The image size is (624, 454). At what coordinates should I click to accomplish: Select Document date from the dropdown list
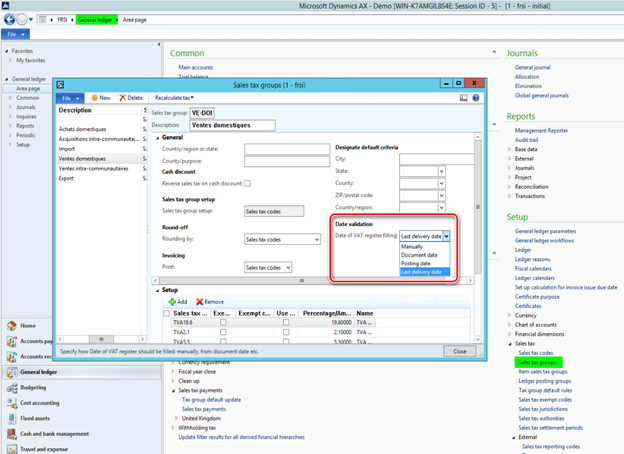[425, 255]
